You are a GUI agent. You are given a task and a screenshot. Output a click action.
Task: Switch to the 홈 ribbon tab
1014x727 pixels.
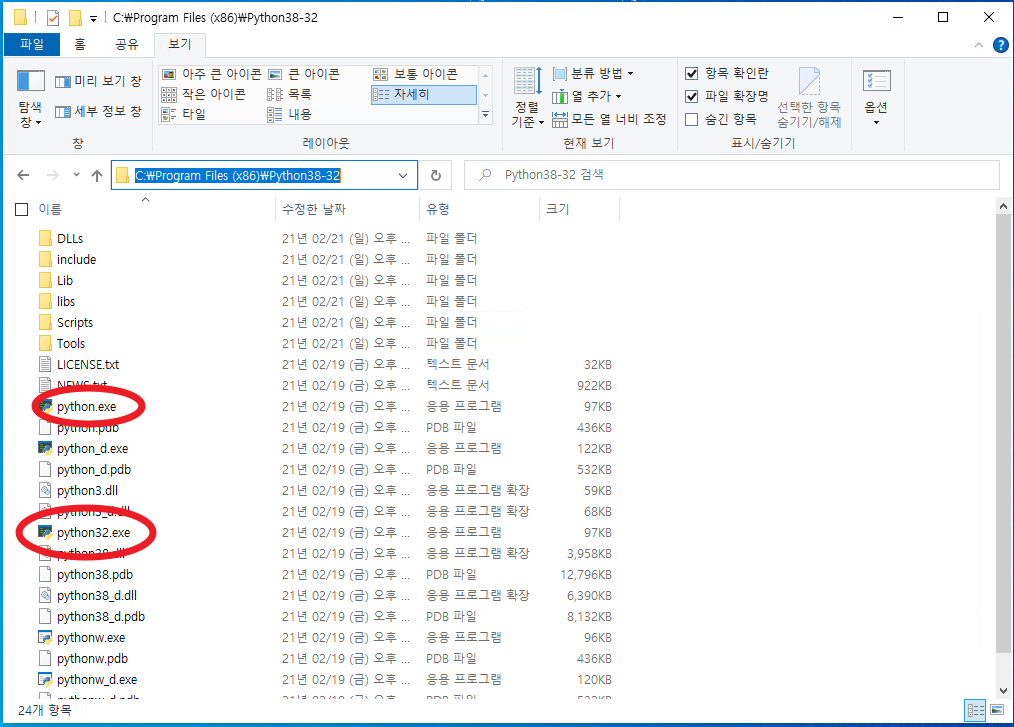[80, 44]
